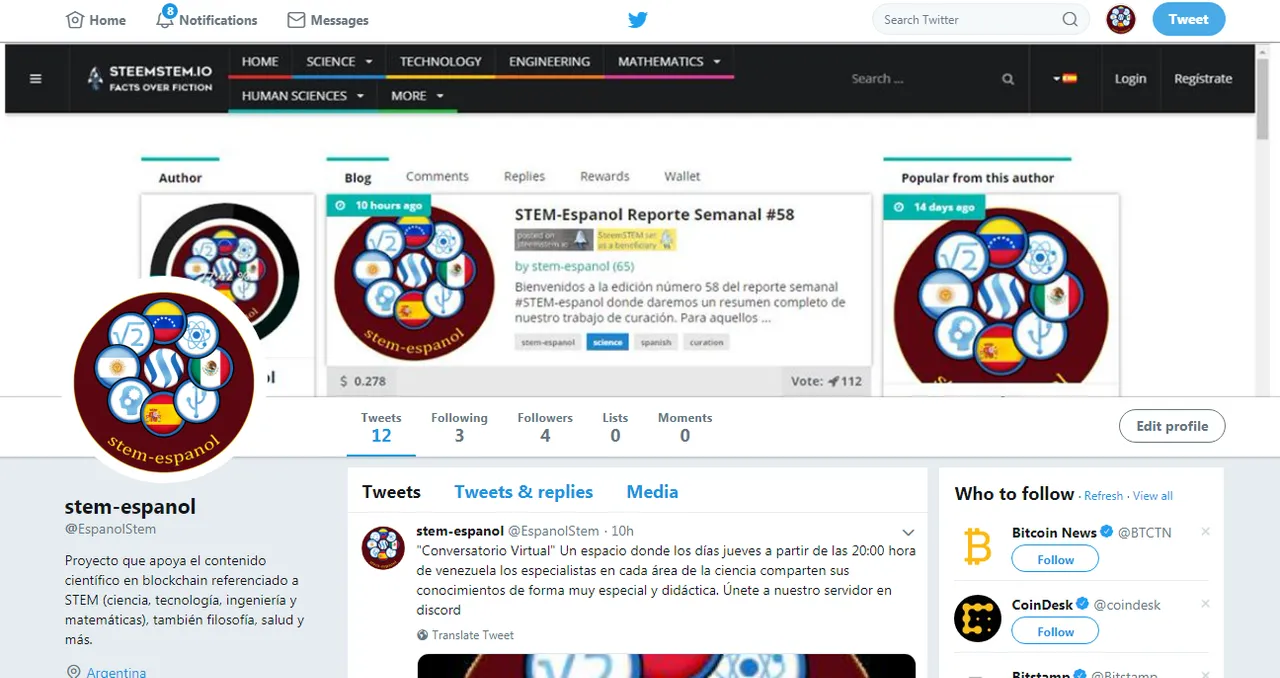Open Notifications bell with badge
Screen dimensions: 1280x678
click(x=165, y=18)
